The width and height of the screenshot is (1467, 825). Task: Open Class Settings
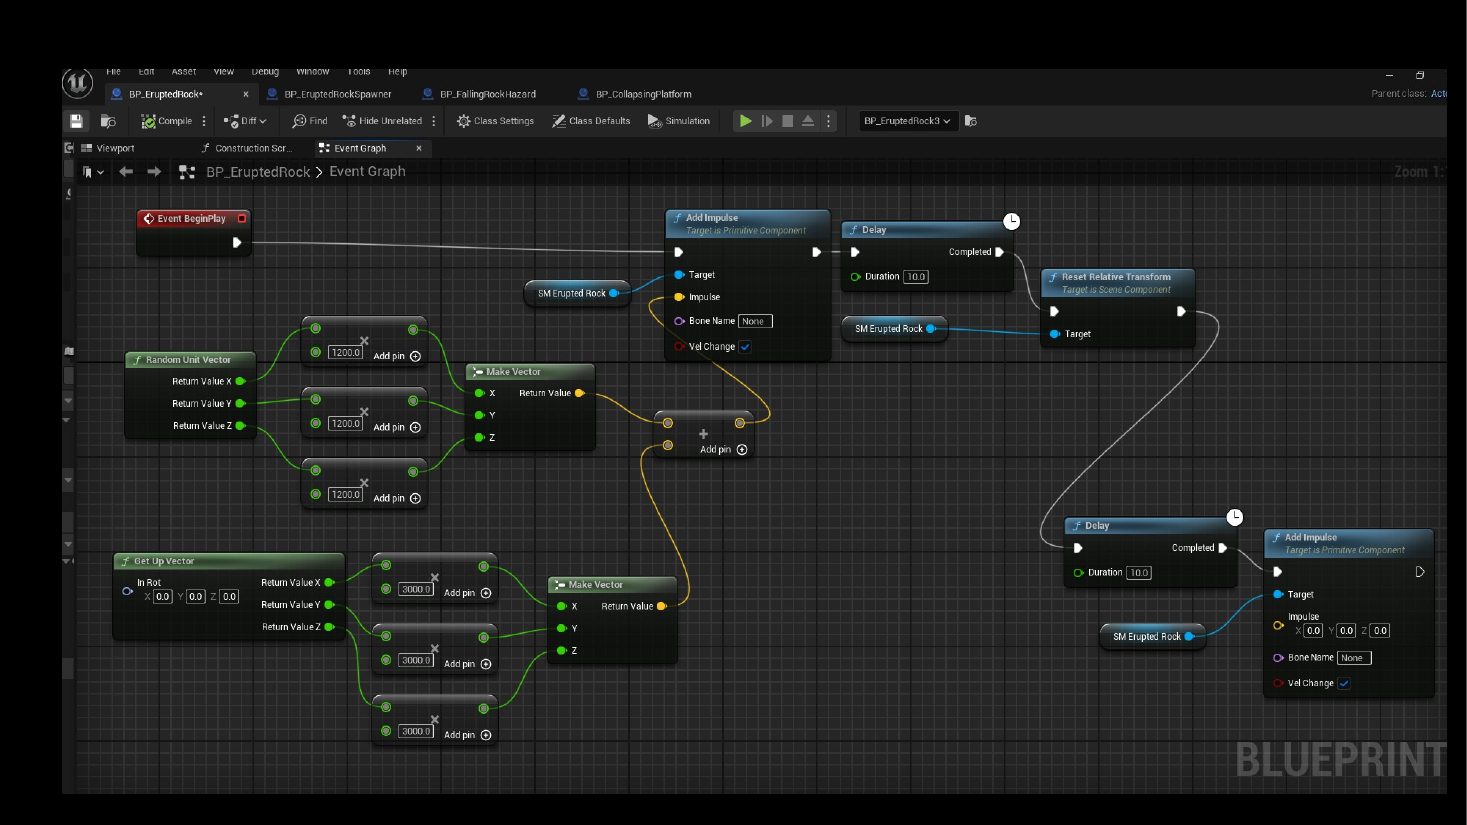coord(495,121)
